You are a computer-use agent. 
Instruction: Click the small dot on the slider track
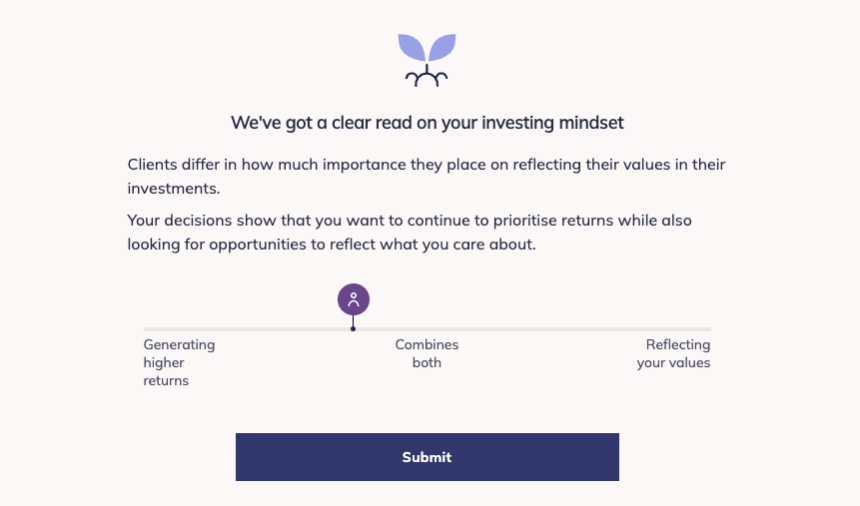pos(353,328)
